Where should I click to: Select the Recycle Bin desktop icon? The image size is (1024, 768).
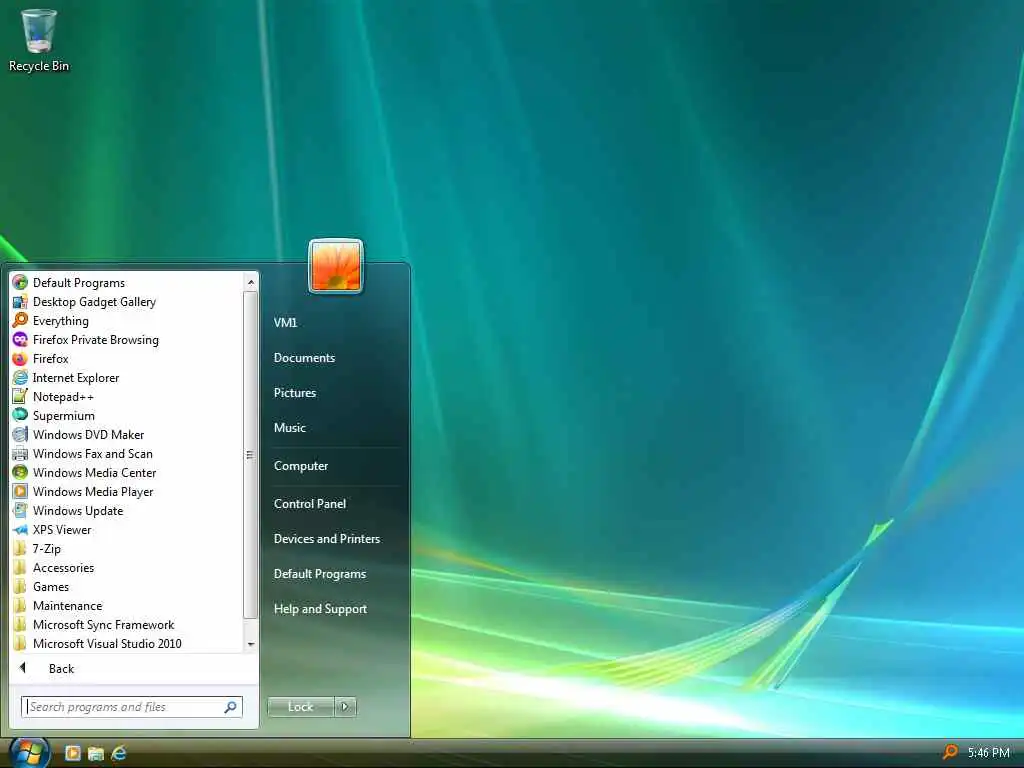click(39, 39)
